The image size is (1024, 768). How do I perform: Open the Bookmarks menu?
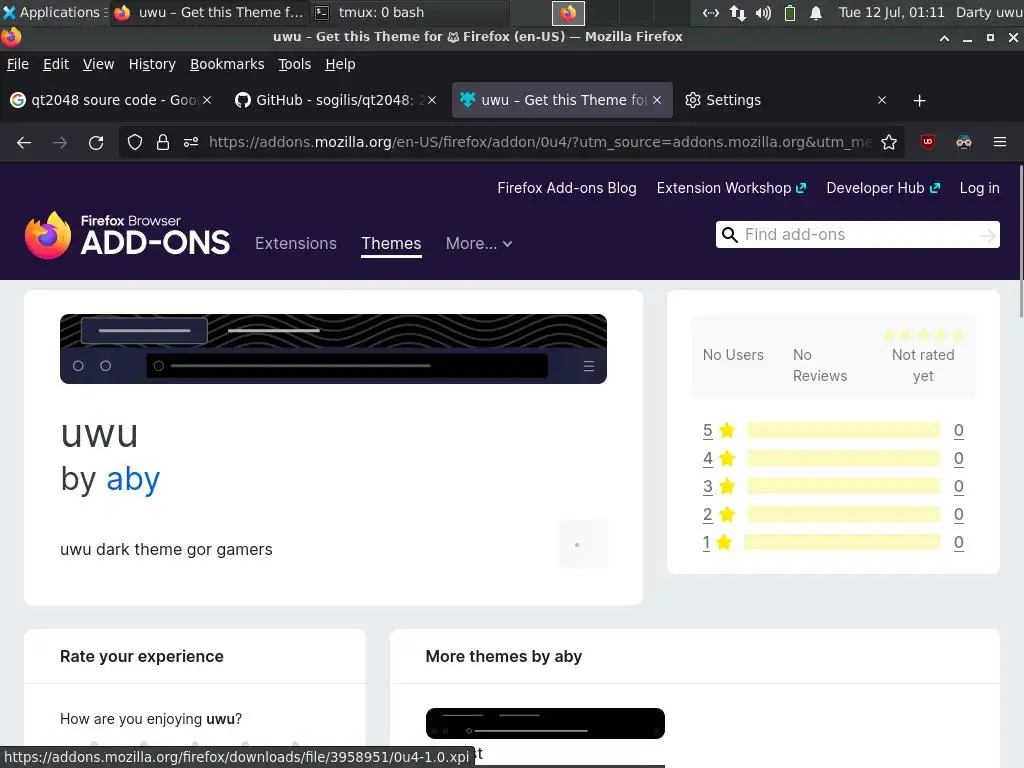227,64
